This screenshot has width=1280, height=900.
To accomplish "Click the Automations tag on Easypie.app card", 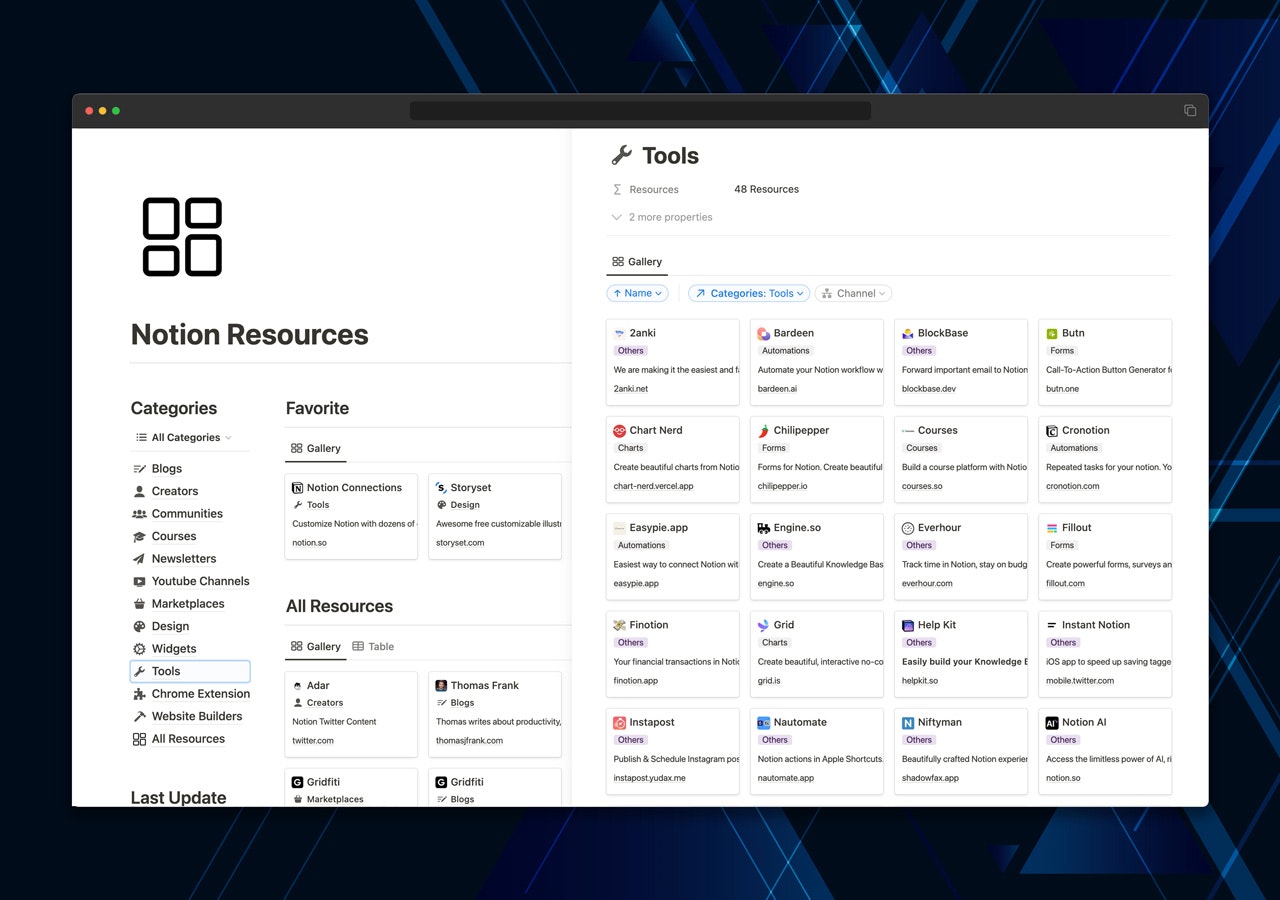I will tap(641, 545).
